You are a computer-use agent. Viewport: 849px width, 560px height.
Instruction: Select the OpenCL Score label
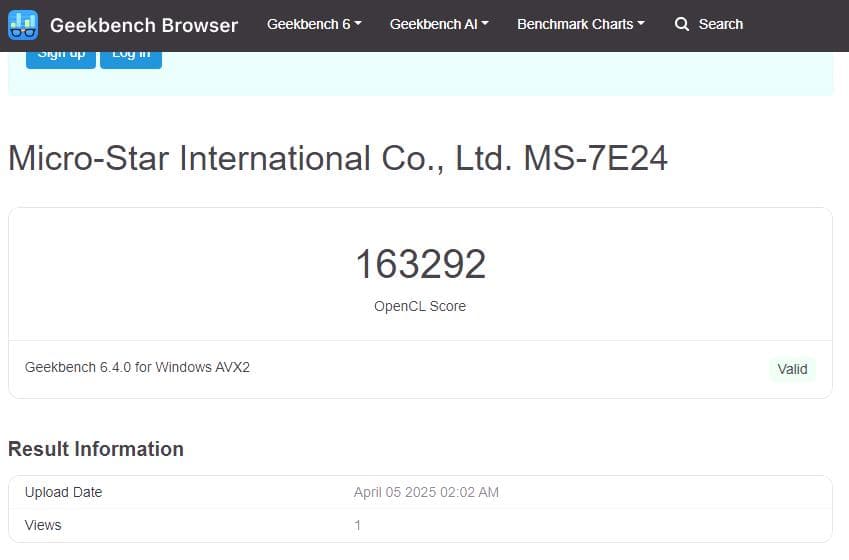420,306
